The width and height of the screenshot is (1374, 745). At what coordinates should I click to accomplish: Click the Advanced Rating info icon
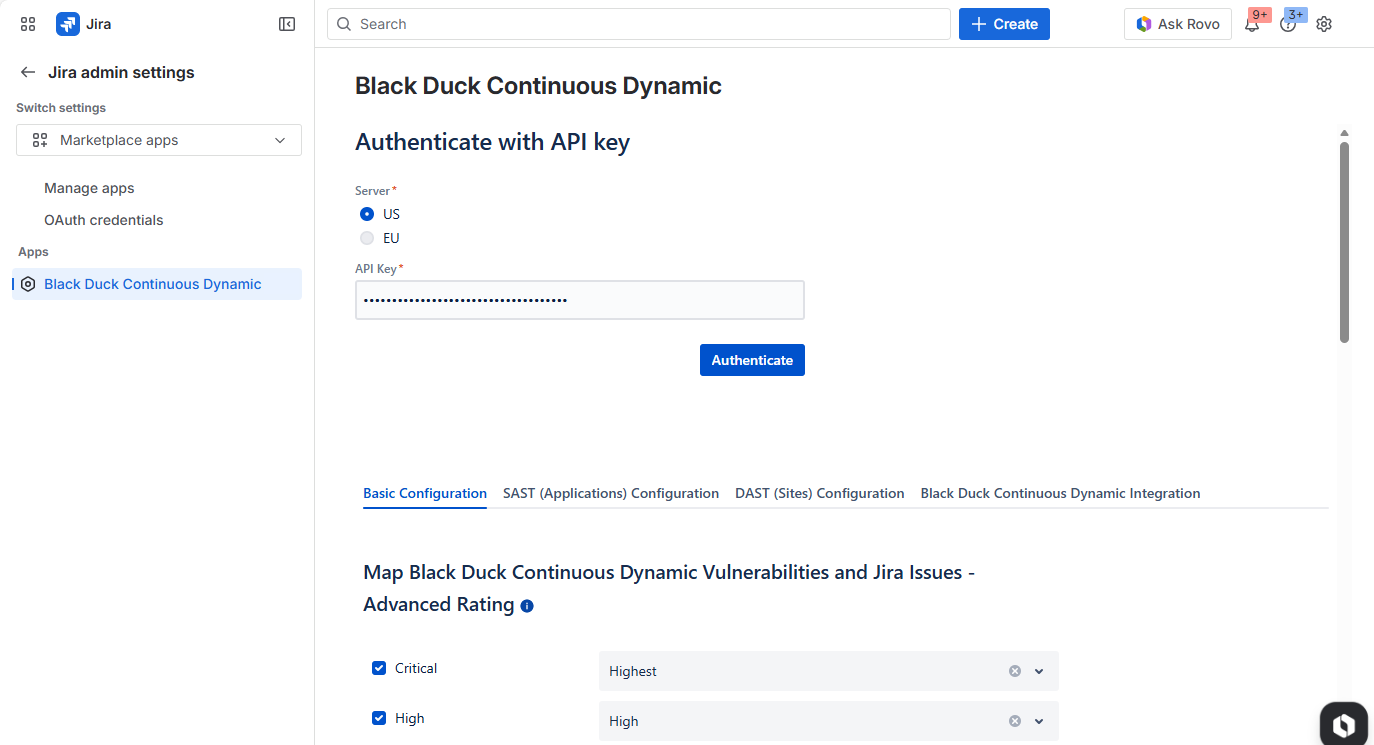527,605
